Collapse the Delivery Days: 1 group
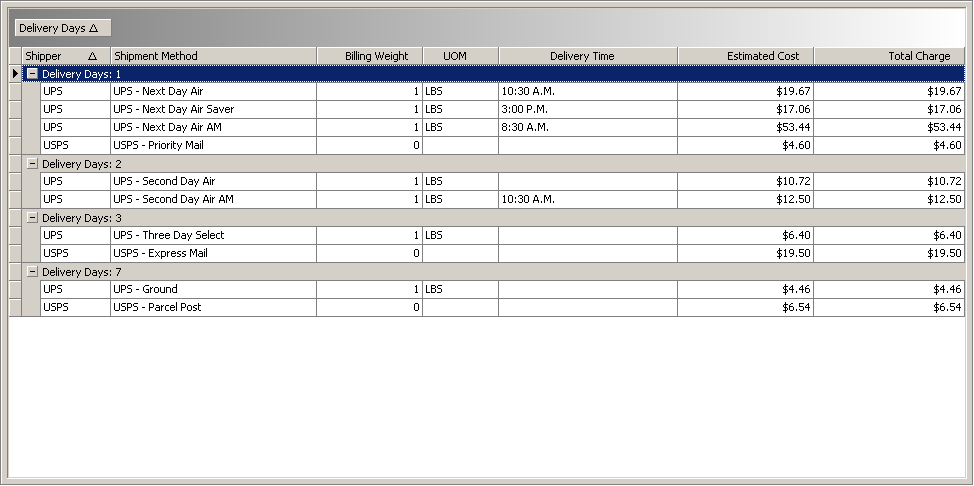The width and height of the screenshot is (974, 486). (32, 74)
